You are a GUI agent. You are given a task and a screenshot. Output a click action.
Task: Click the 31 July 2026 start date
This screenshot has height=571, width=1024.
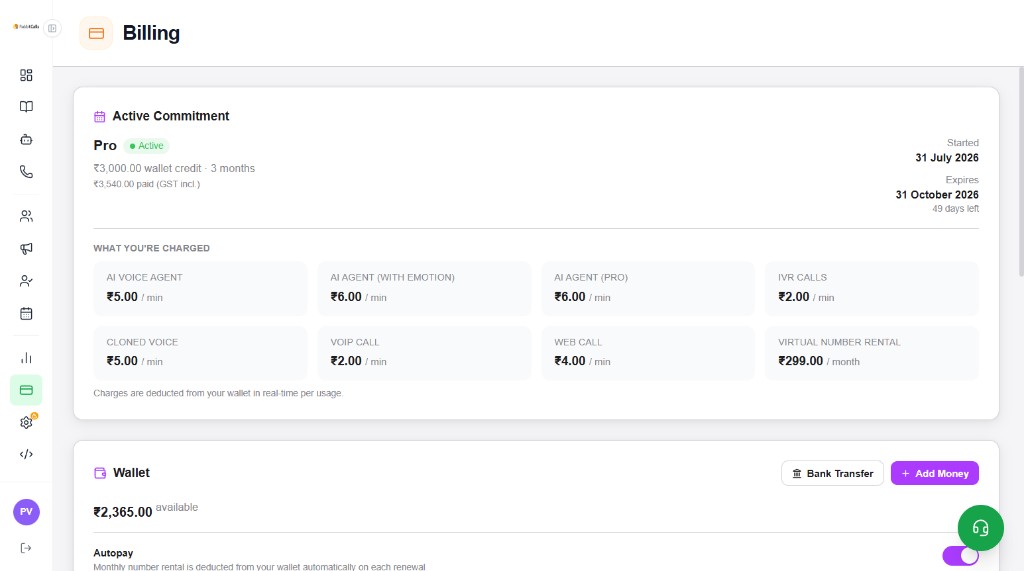(x=947, y=157)
